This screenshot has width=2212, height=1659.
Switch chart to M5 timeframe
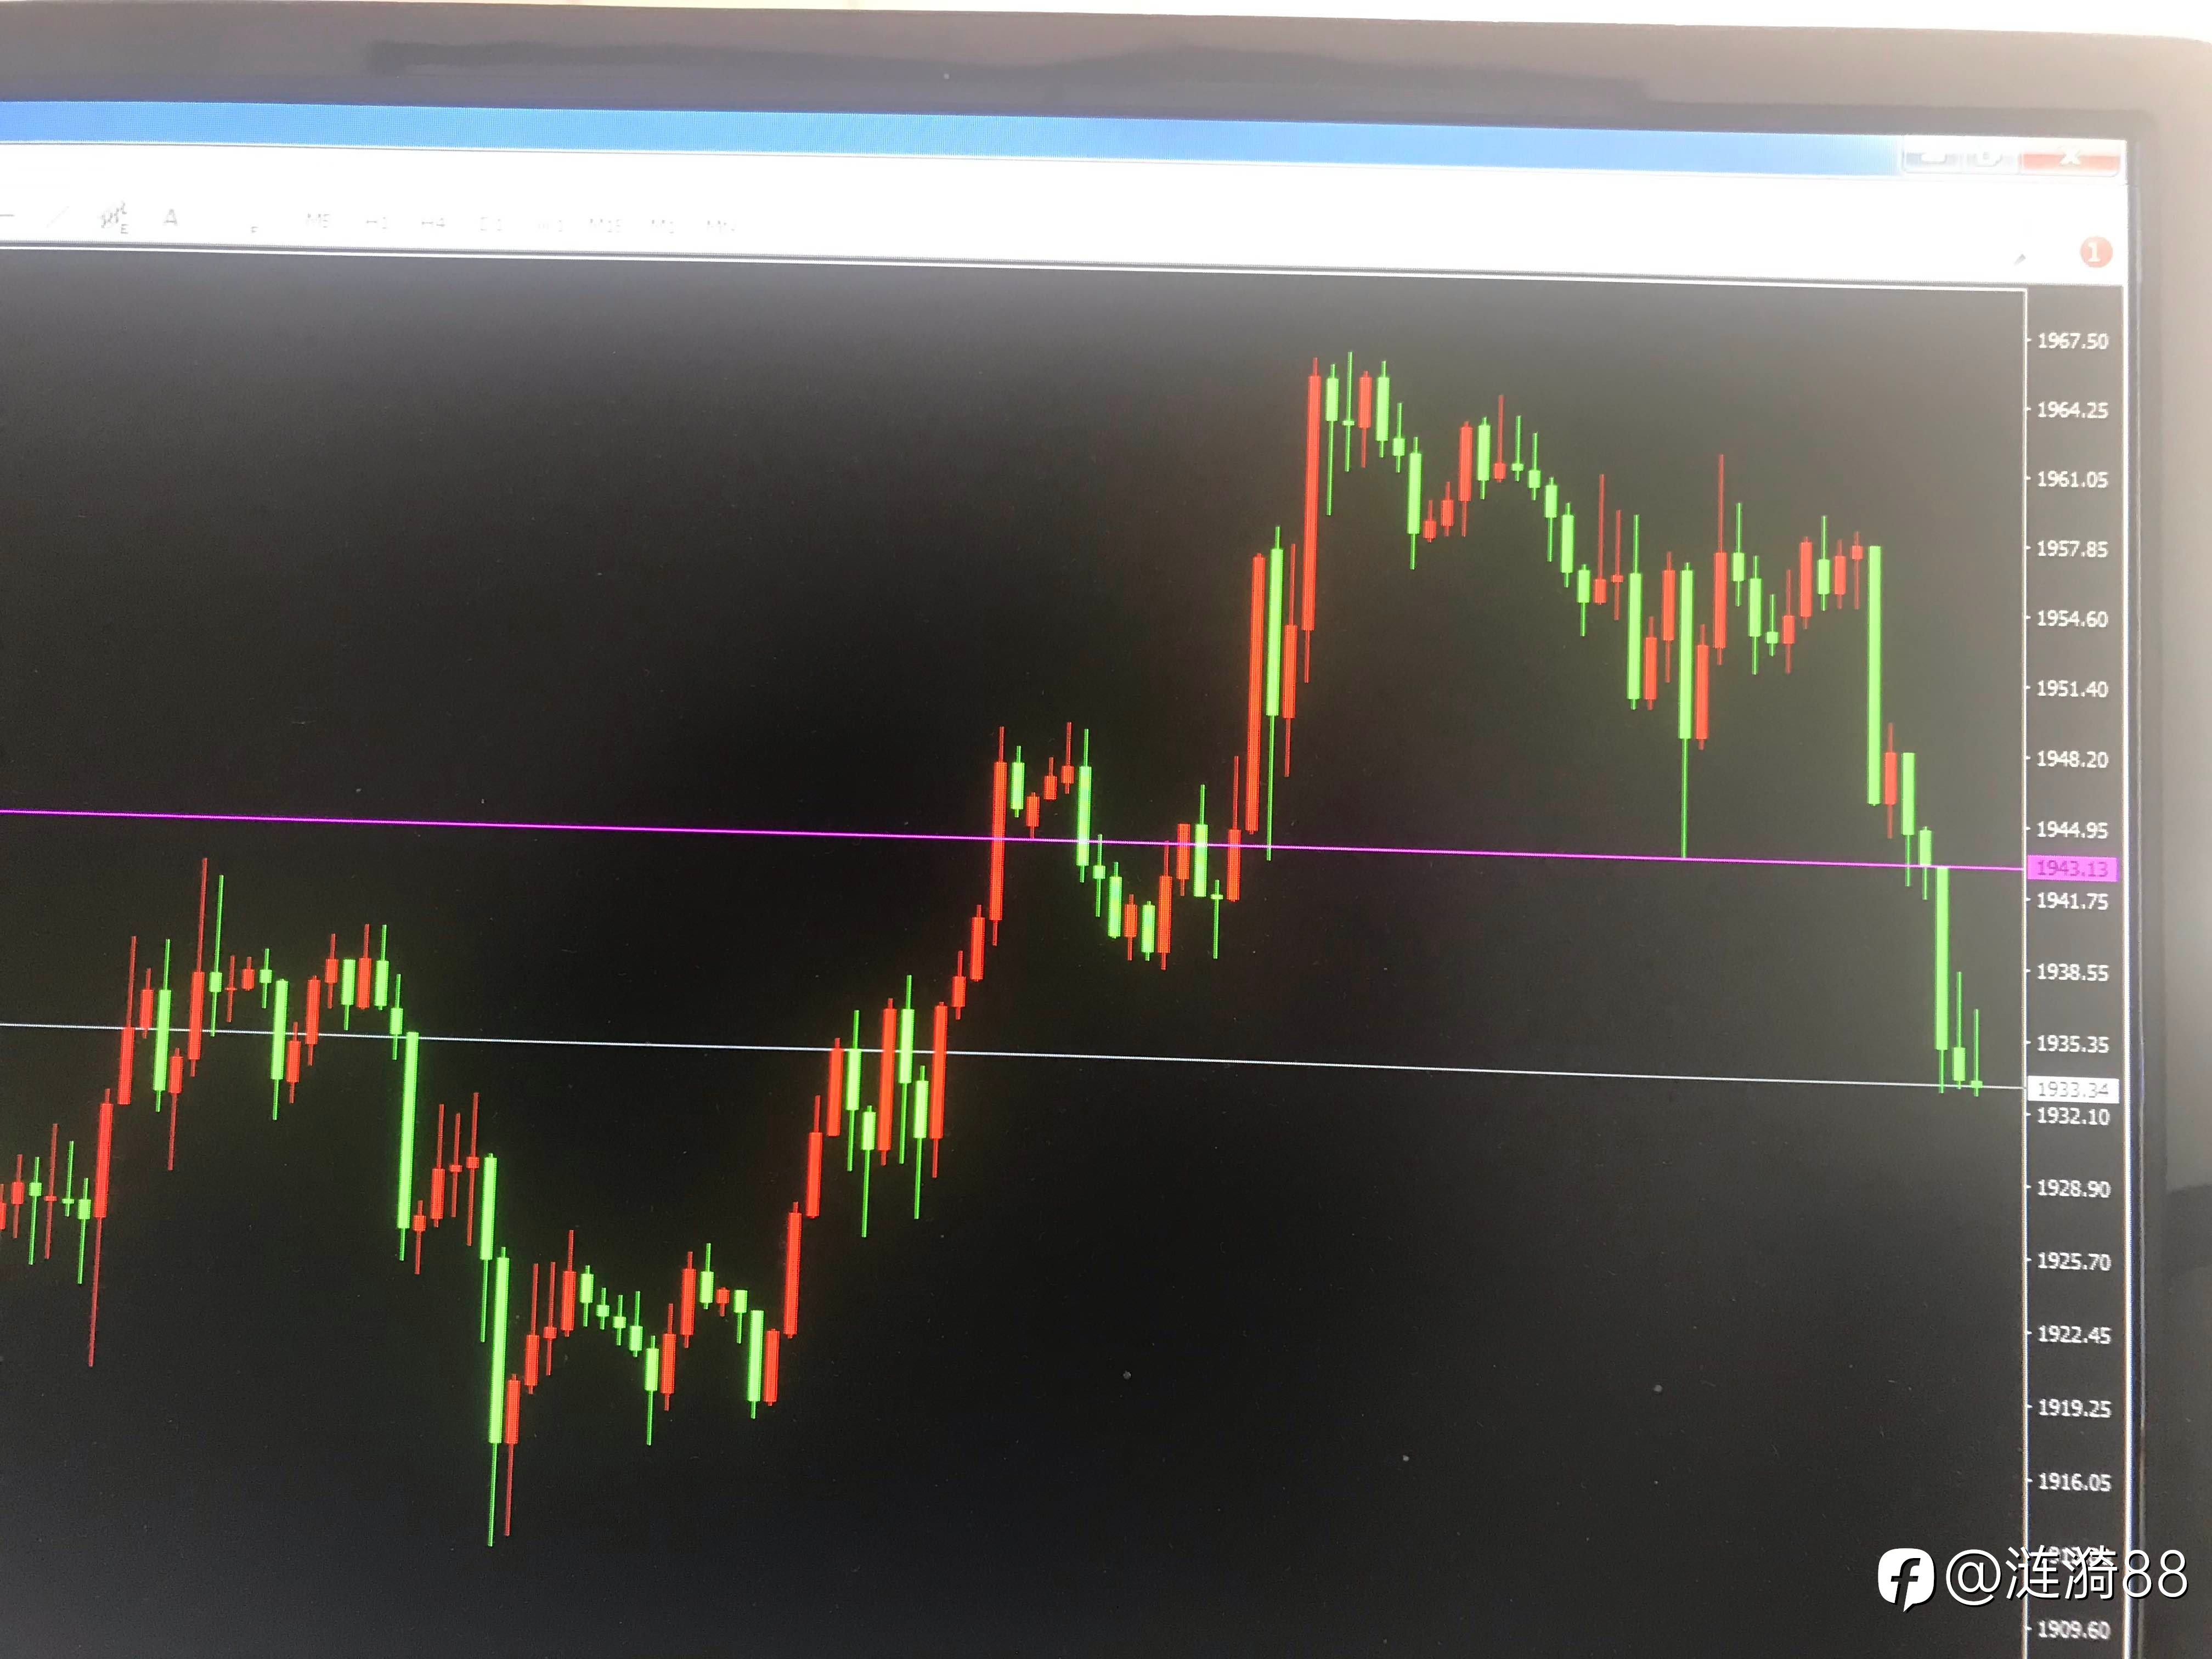[x=317, y=220]
